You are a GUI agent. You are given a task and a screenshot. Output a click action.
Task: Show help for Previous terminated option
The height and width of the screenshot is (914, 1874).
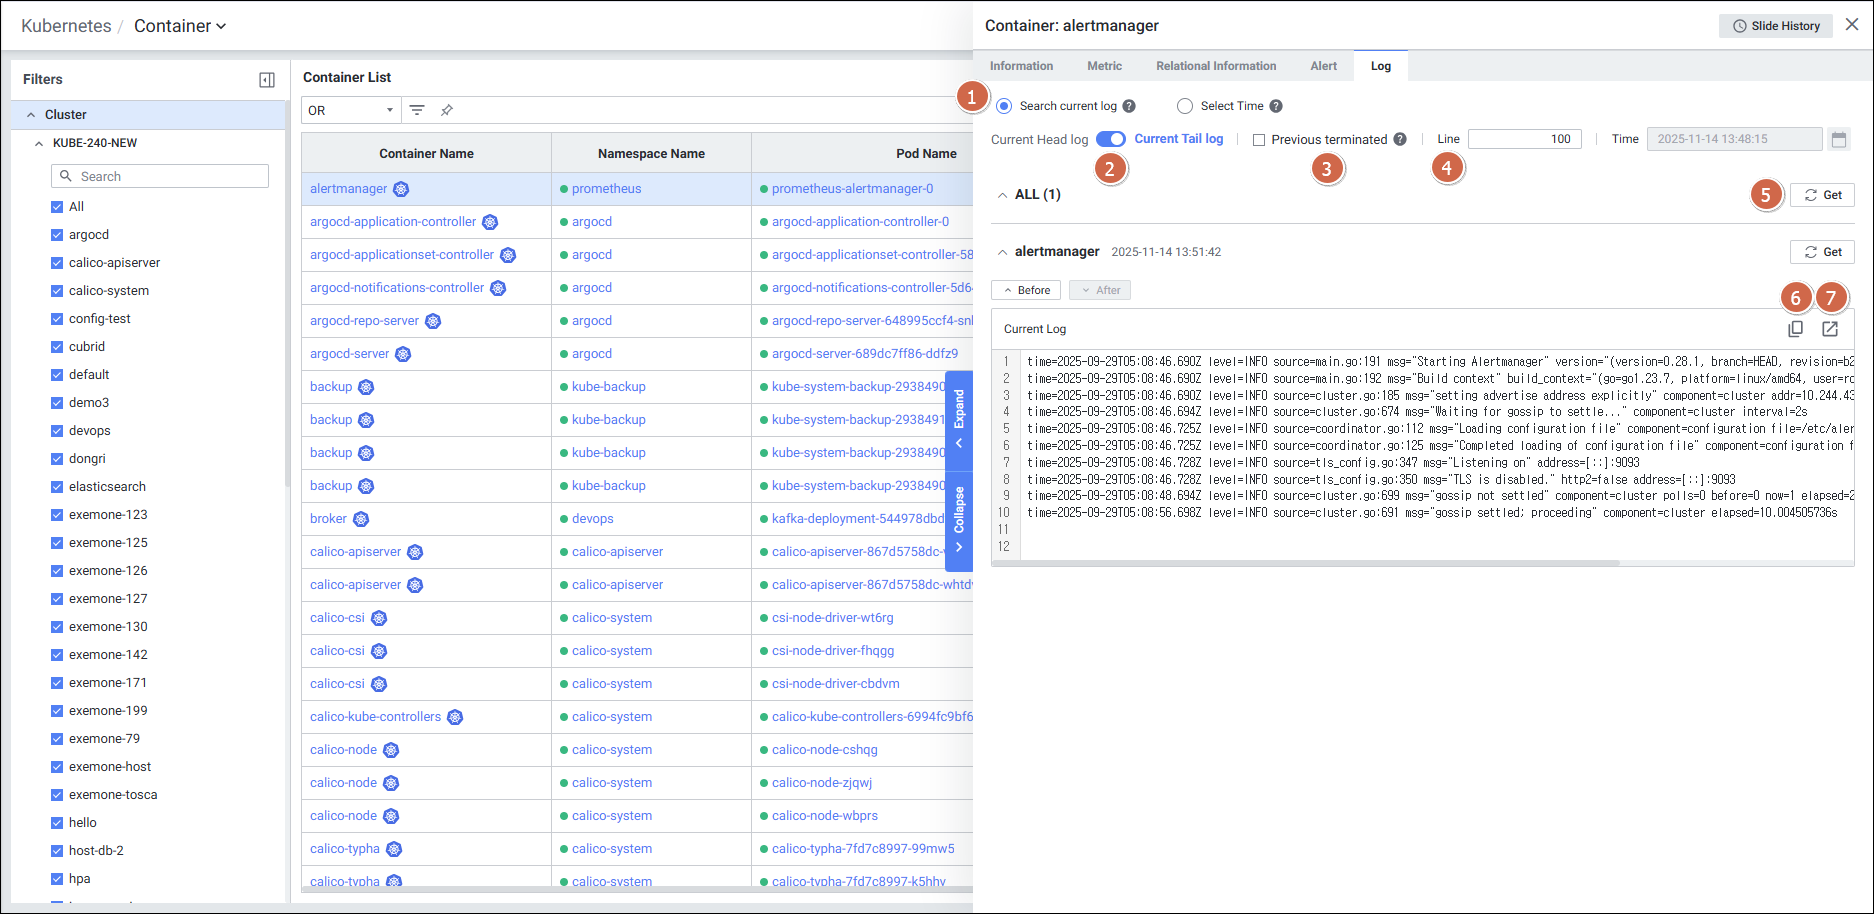click(1400, 139)
